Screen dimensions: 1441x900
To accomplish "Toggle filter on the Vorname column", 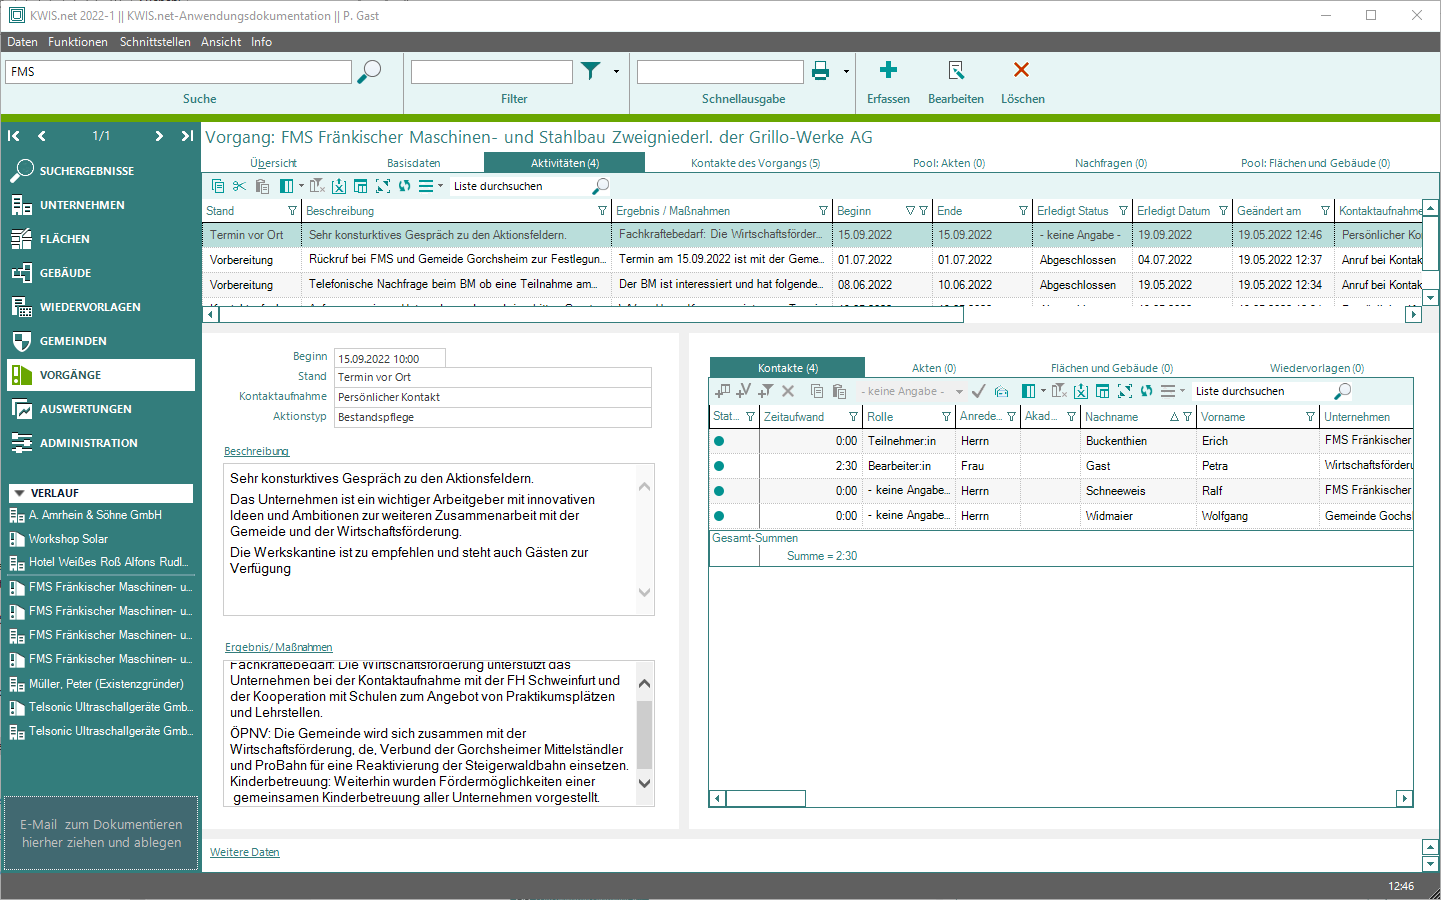I will [x=1310, y=417].
